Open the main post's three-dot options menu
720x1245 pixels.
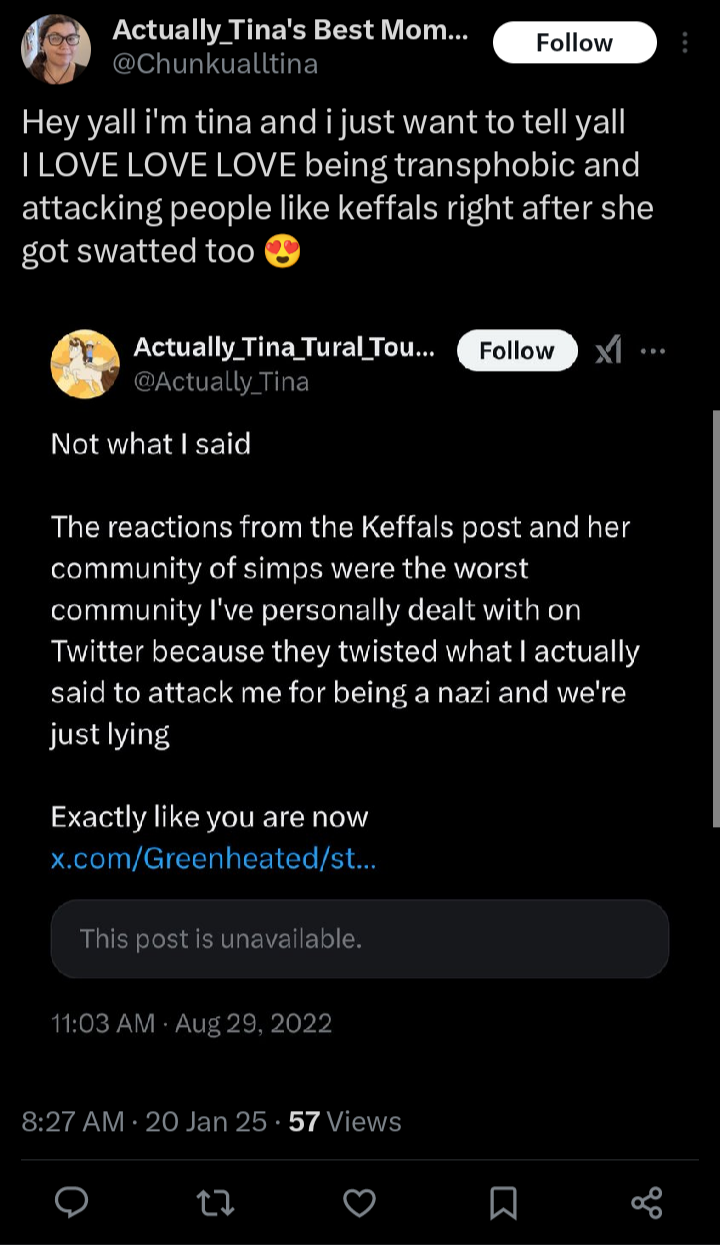coord(685,43)
